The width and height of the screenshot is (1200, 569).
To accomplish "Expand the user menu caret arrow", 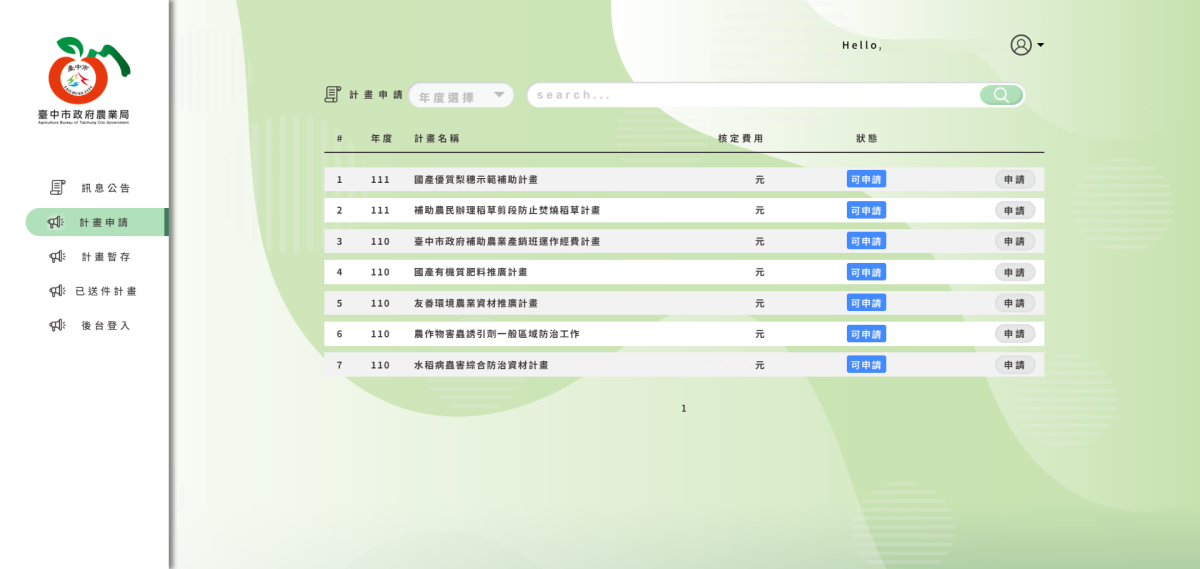I will (x=1041, y=45).
